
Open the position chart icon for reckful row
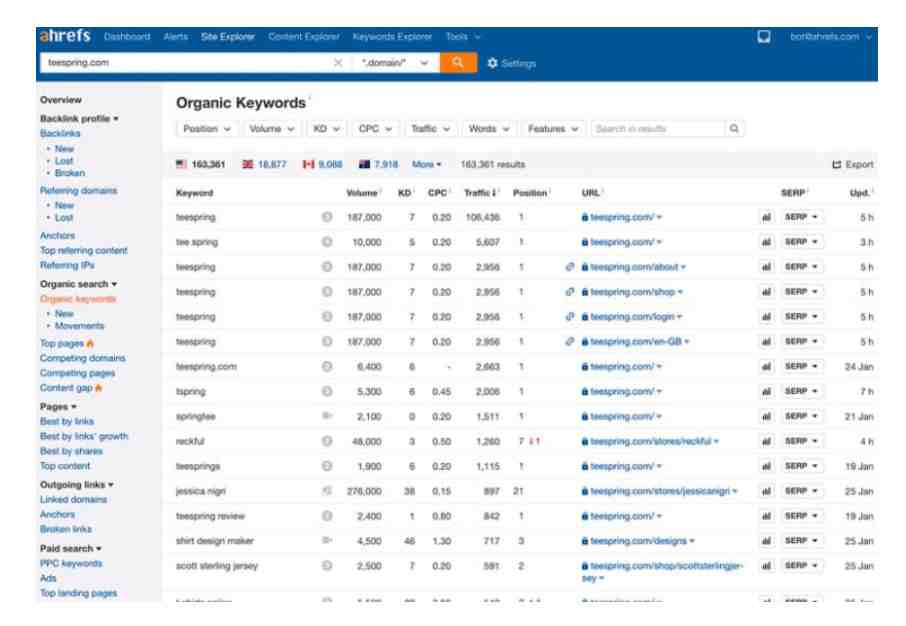(x=766, y=441)
